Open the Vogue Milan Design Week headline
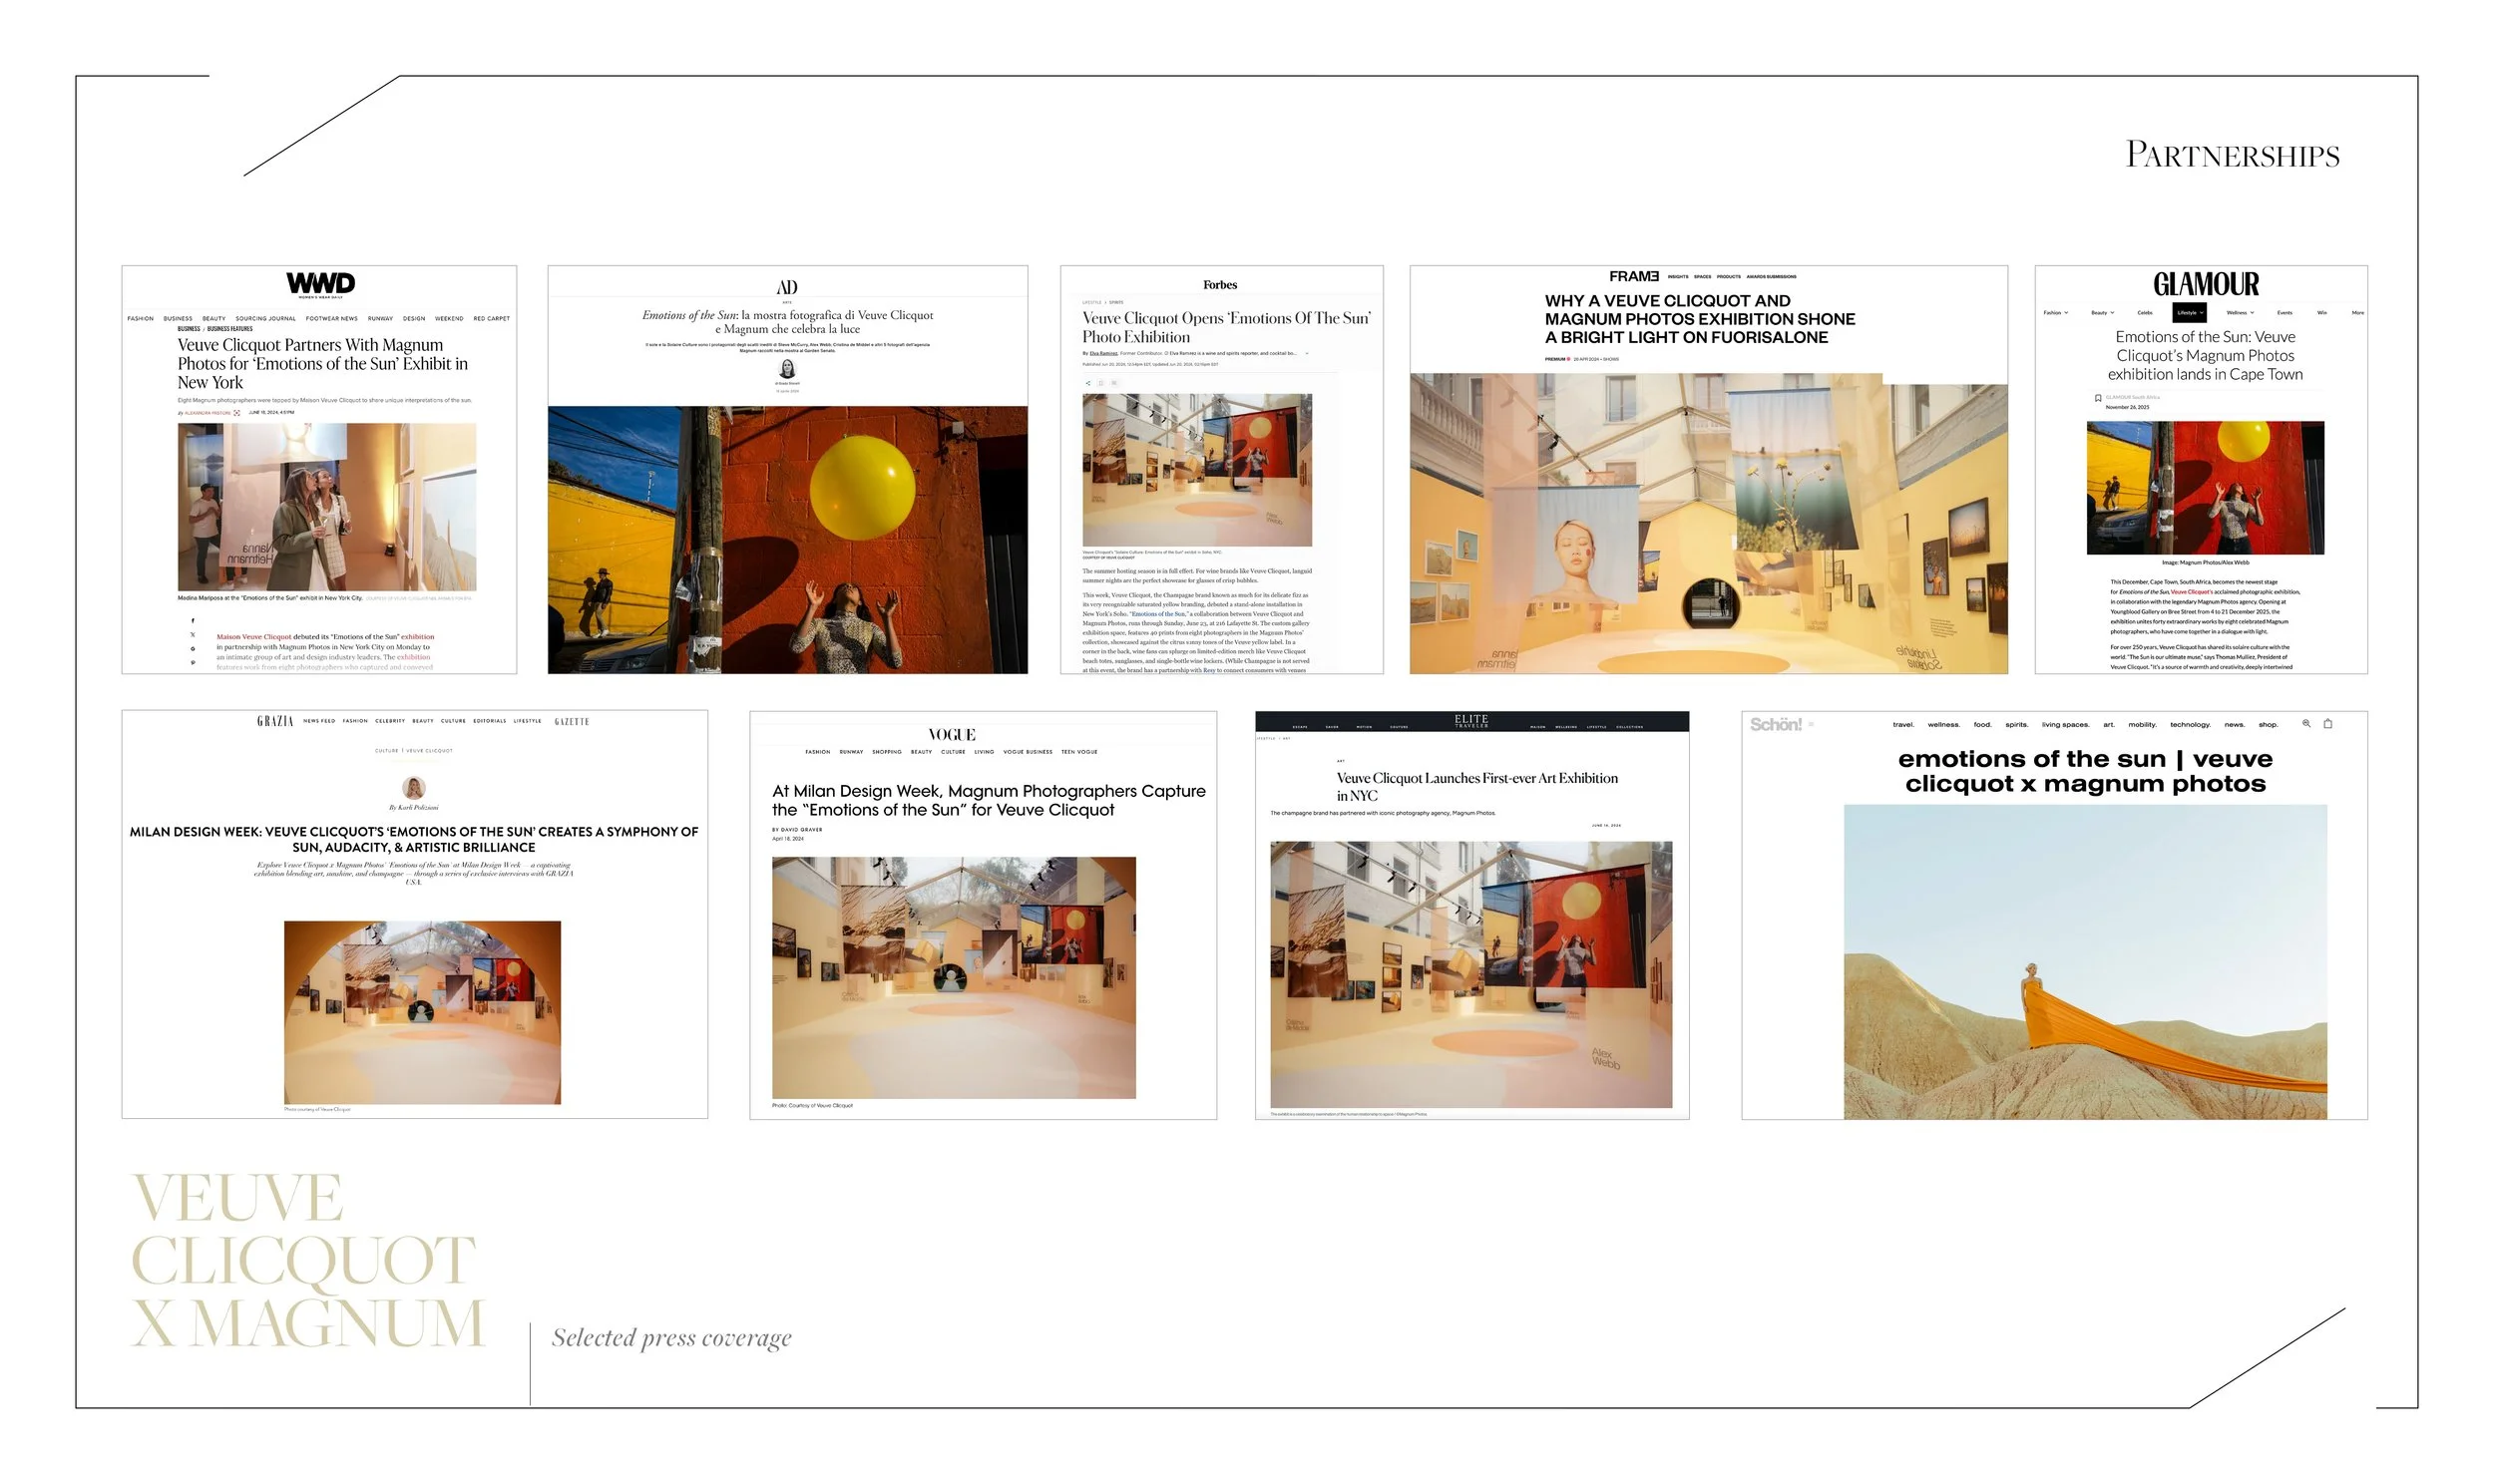2494x1484 pixels. coord(988,801)
